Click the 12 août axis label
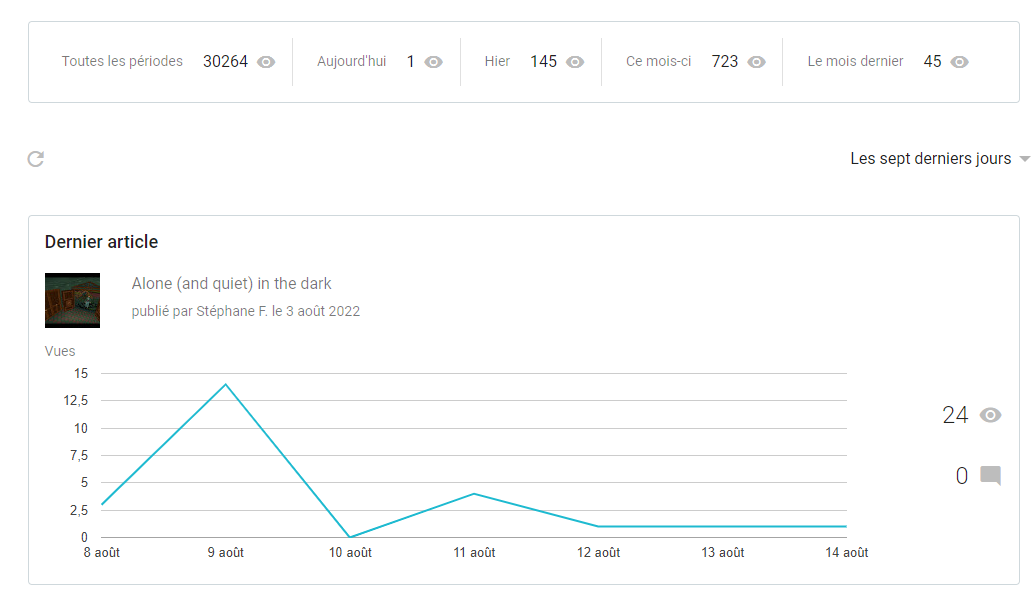This screenshot has width=1035, height=594. tap(598, 553)
